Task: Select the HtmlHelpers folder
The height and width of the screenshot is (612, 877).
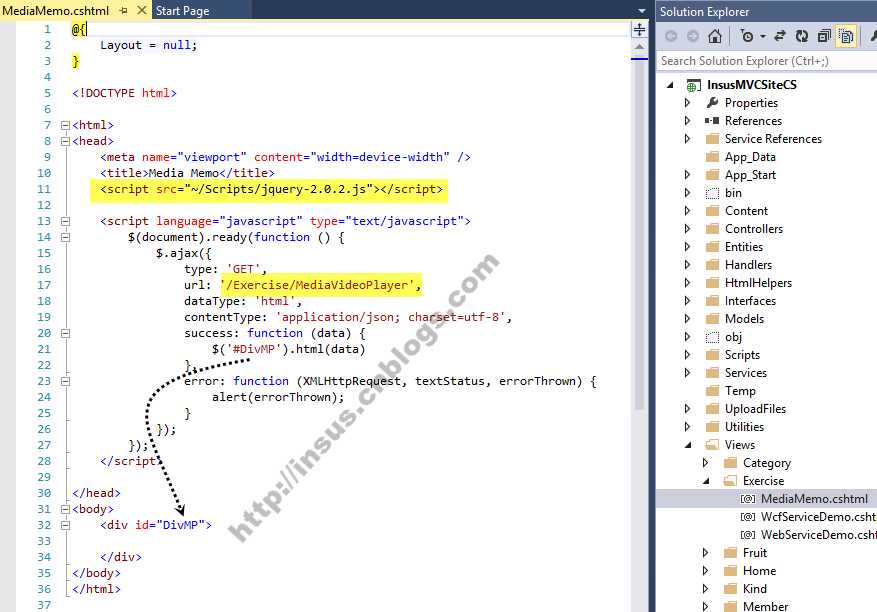Action: tap(758, 283)
